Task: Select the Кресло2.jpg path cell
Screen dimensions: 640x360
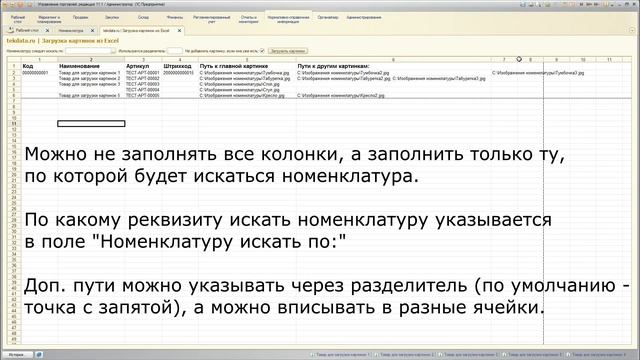Action: click(x=393, y=96)
